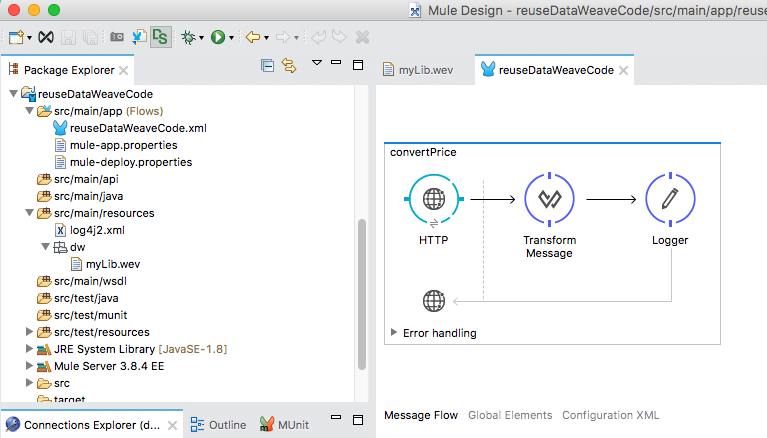Click the Debug bug icon
767x438 pixels.
pos(188,37)
